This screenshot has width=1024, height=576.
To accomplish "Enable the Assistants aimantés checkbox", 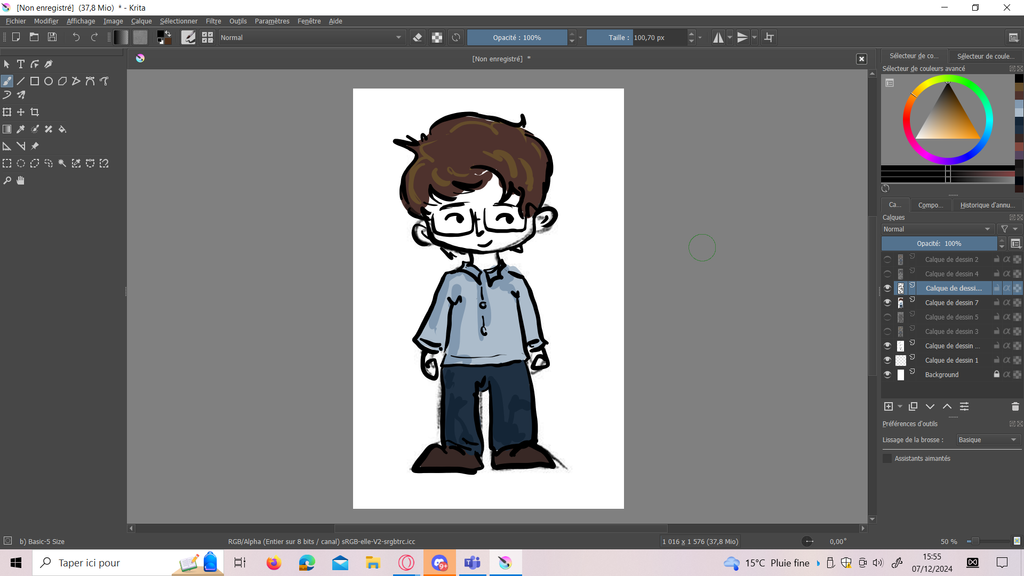I will click(887, 458).
